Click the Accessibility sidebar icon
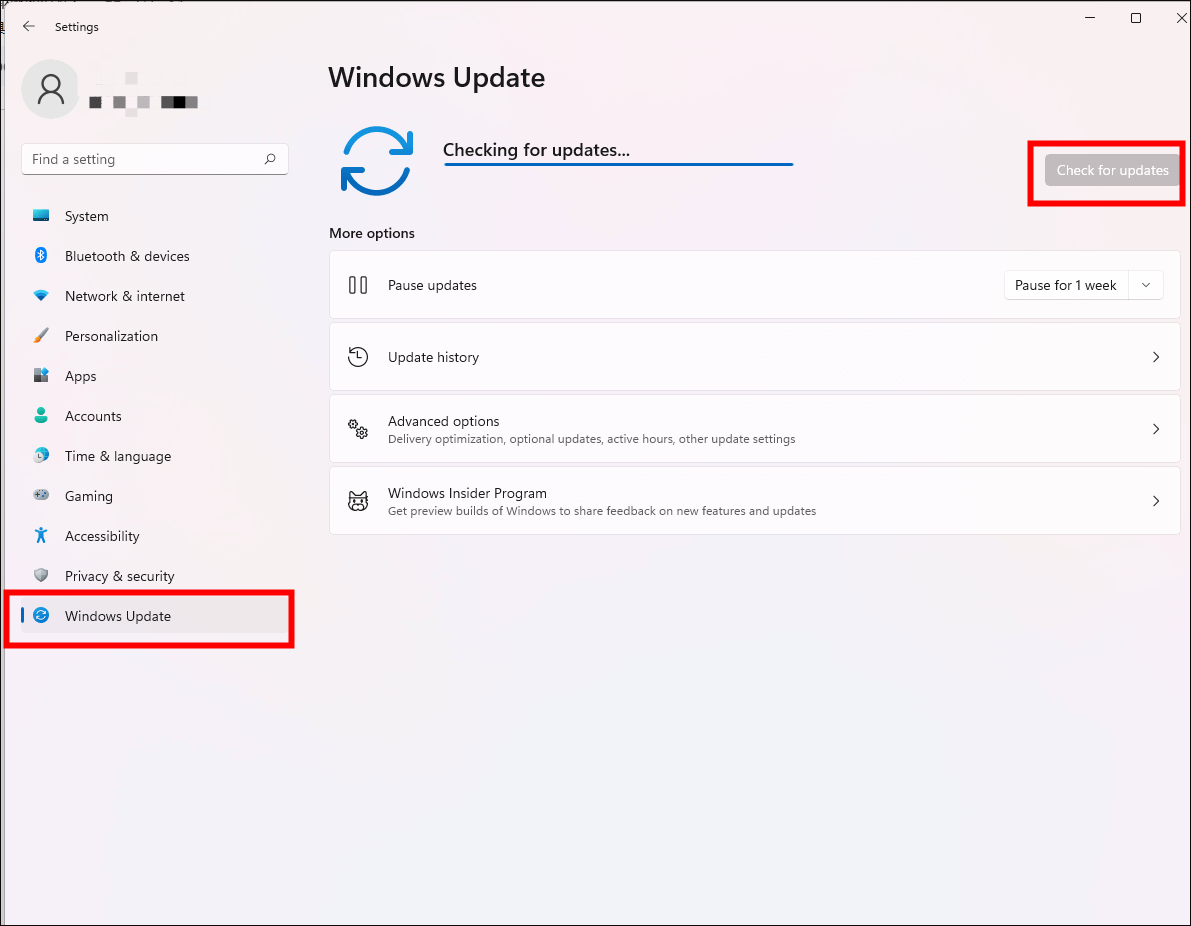This screenshot has width=1191, height=926. coord(41,535)
